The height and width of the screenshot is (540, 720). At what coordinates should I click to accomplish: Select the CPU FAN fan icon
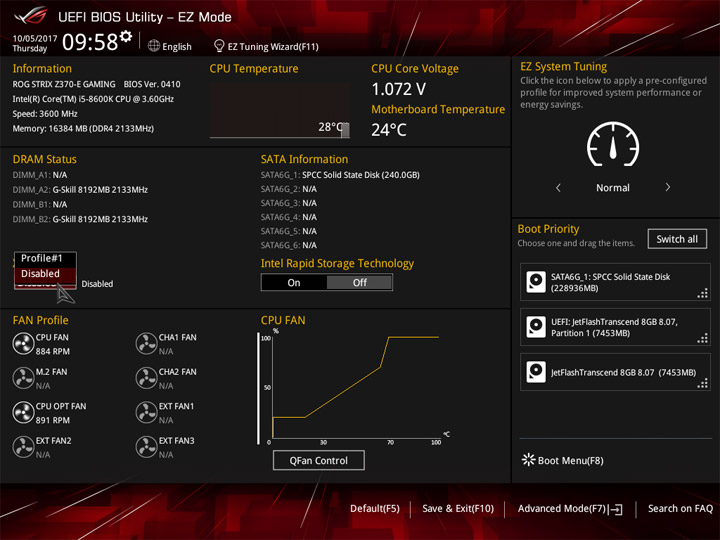click(x=23, y=343)
